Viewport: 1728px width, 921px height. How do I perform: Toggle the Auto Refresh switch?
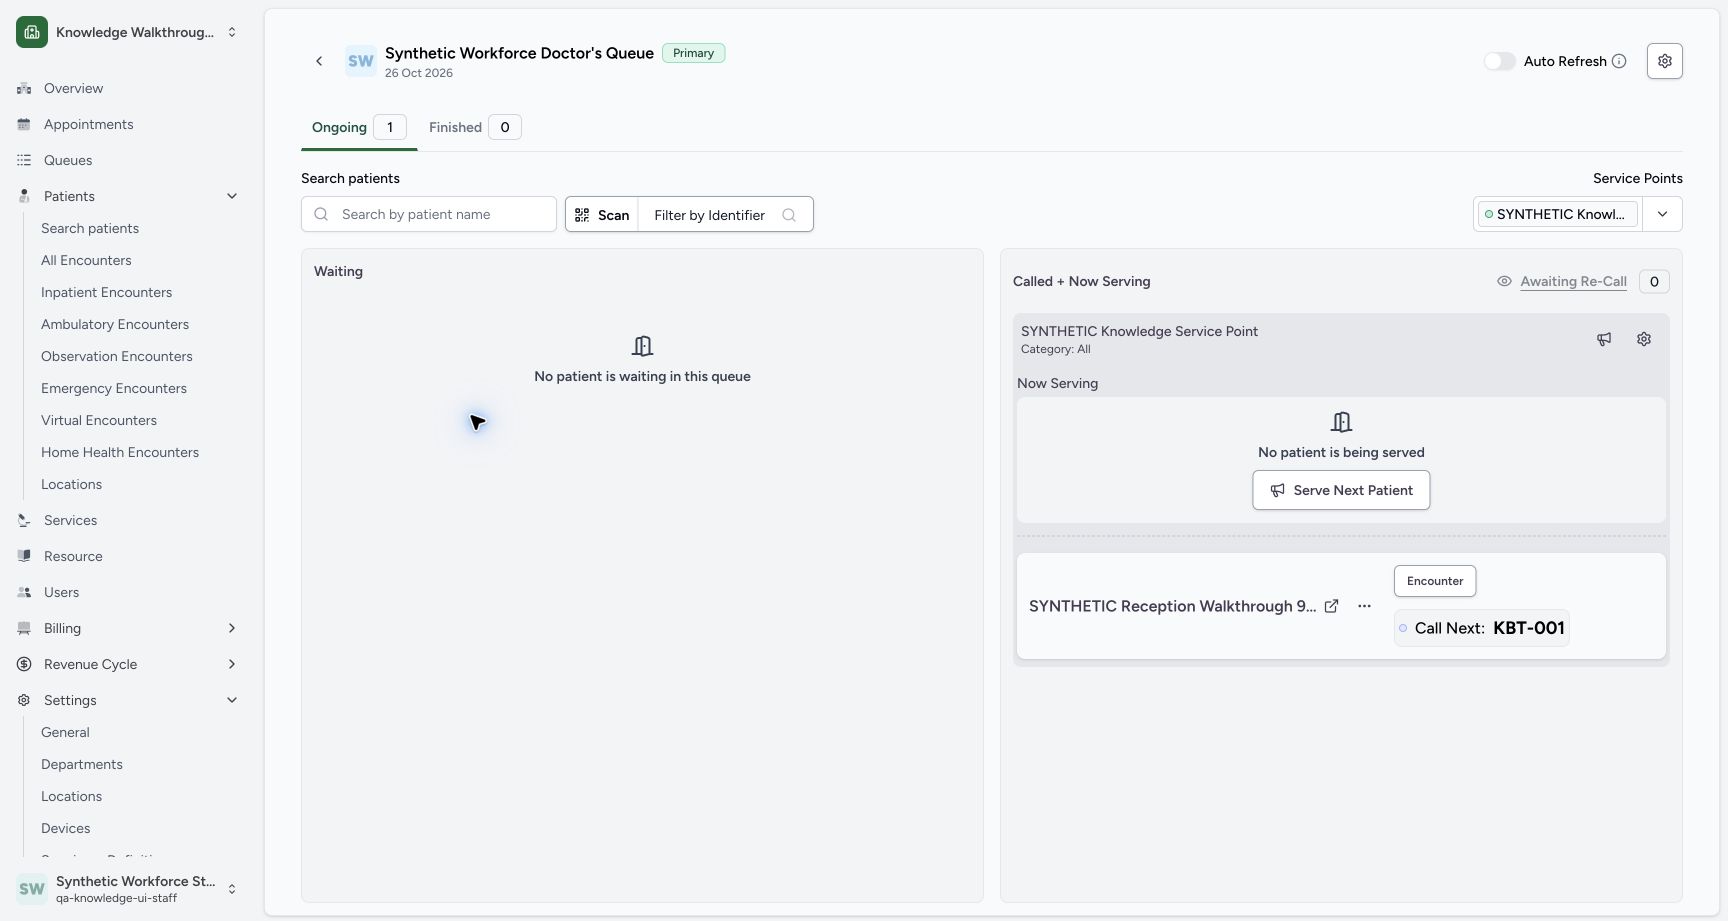pyautogui.click(x=1499, y=61)
